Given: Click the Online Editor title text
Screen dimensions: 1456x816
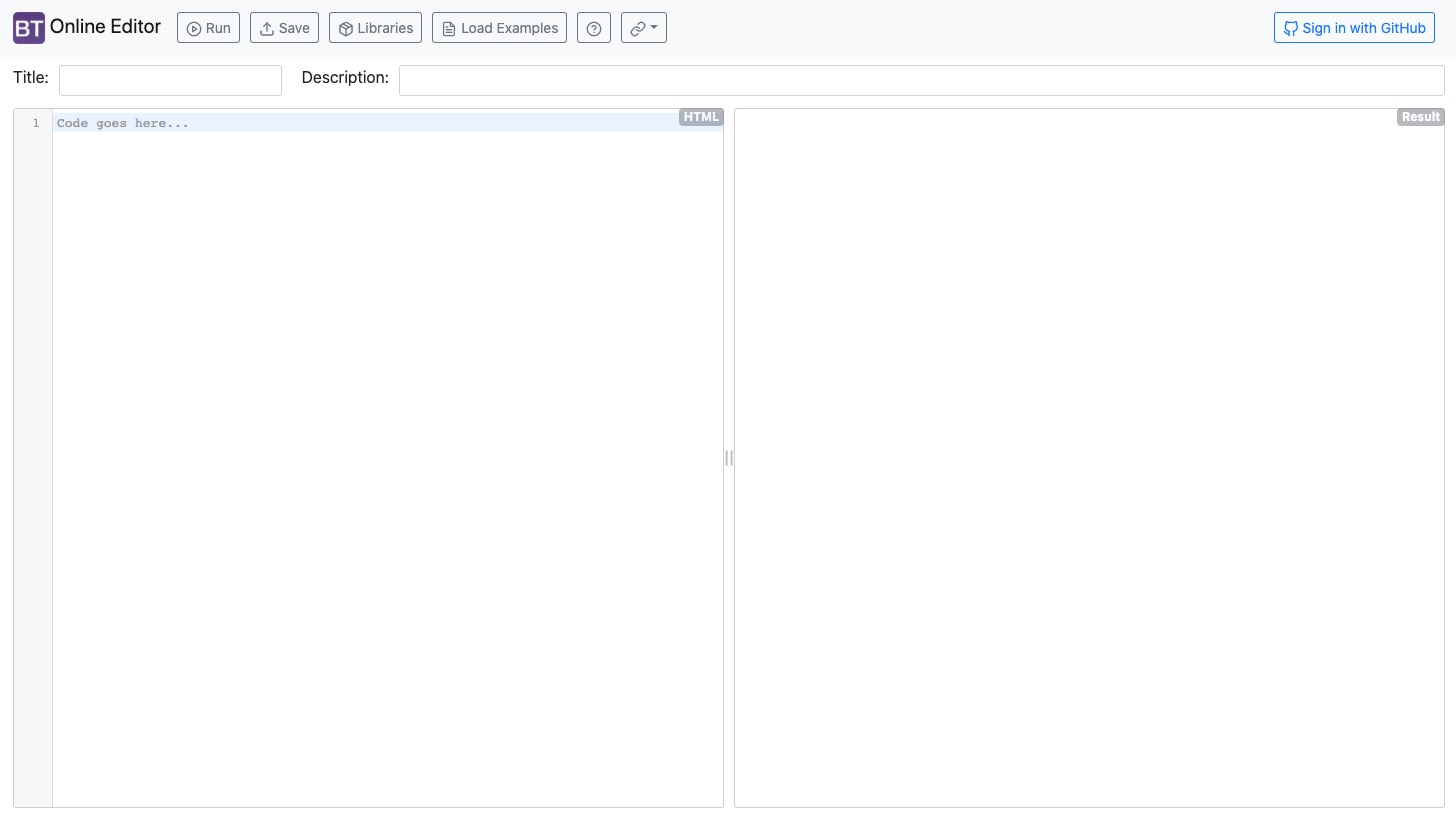Looking at the screenshot, I should point(105,27).
